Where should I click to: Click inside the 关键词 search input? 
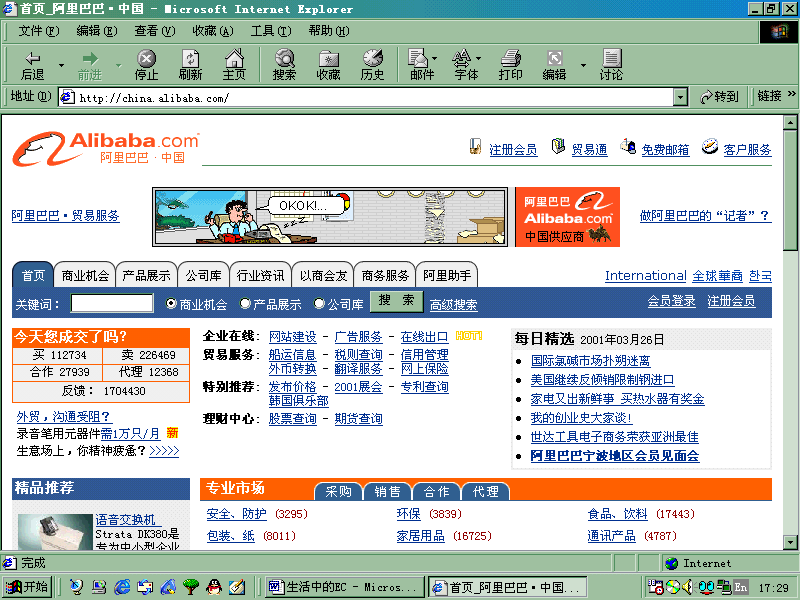(112, 303)
